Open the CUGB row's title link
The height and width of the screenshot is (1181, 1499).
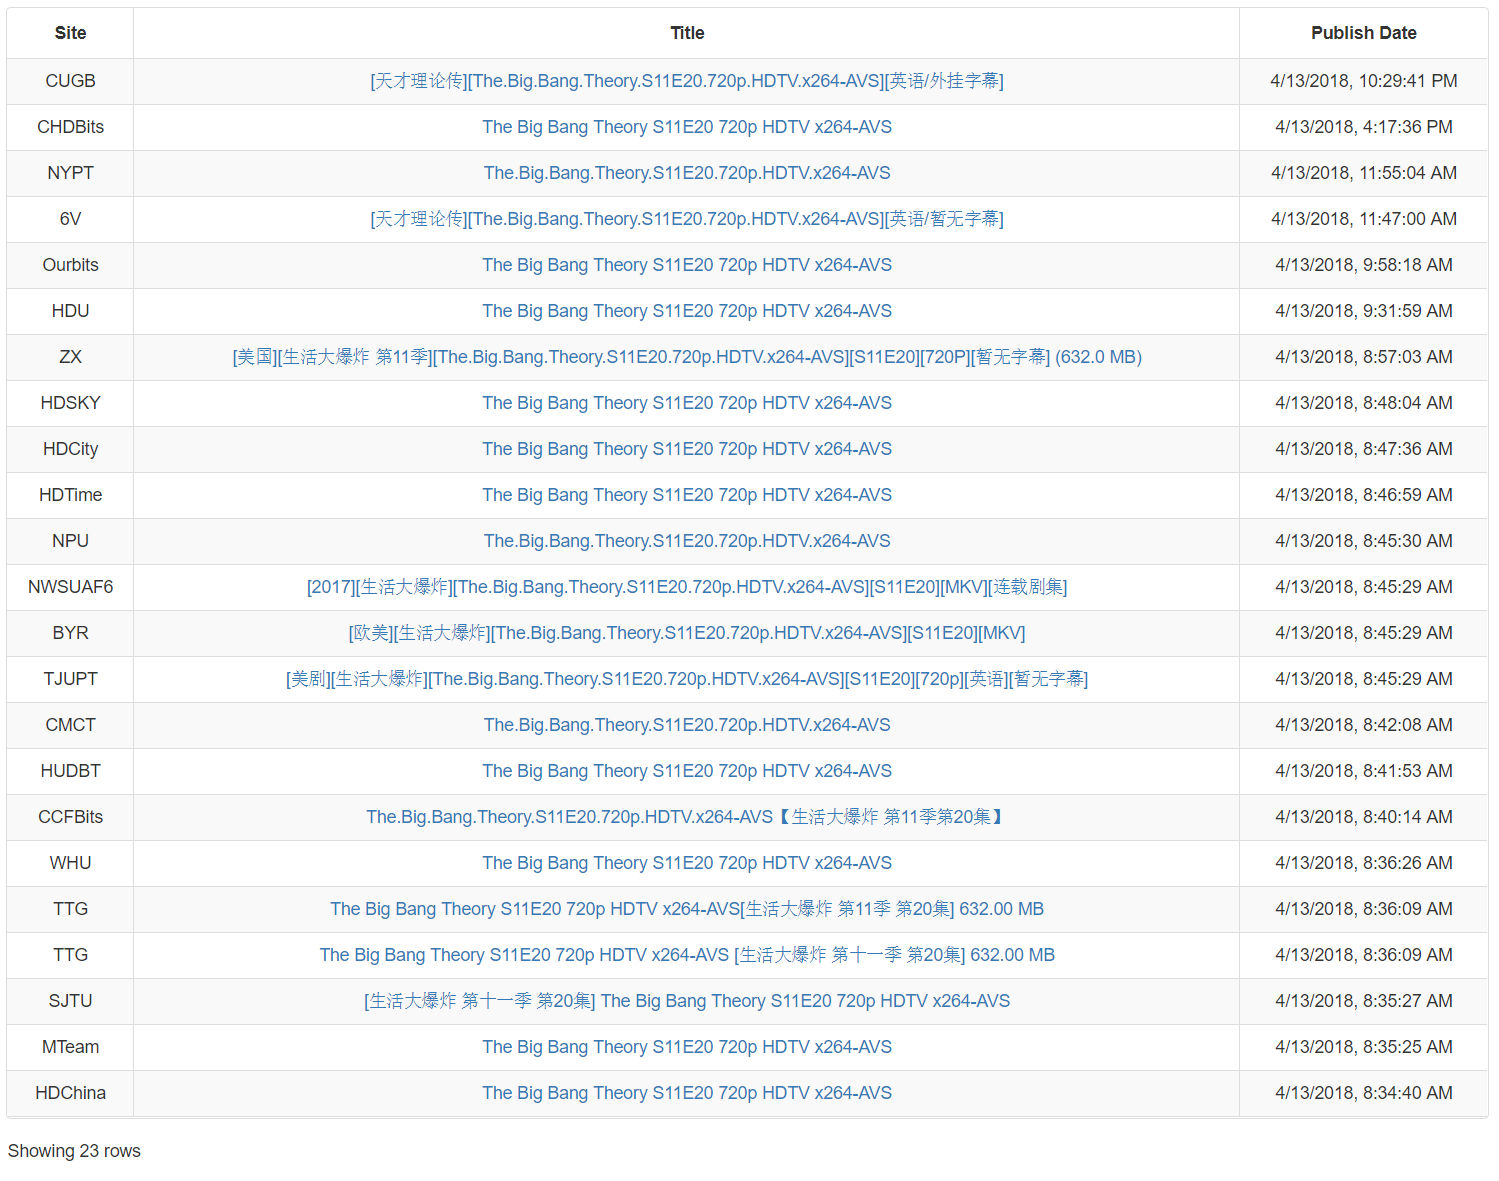687,81
